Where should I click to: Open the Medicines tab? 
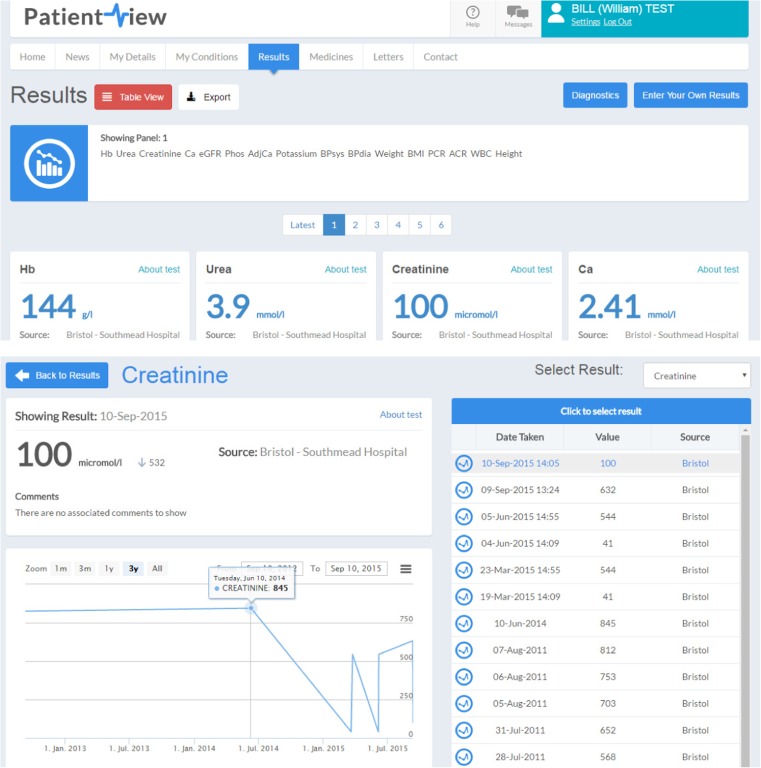pos(330,57)
